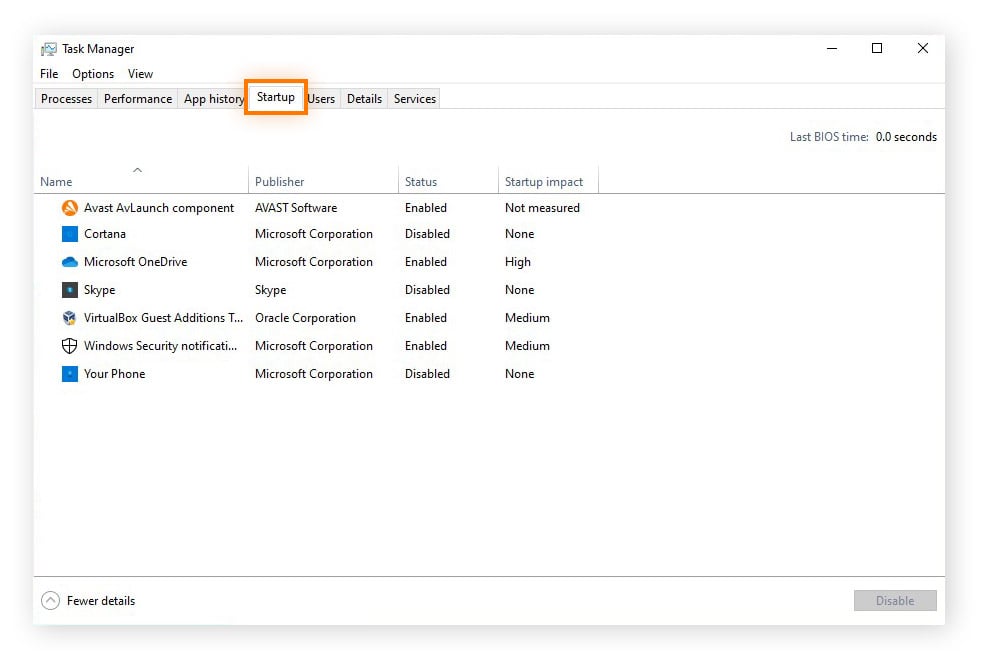
Task: Click the Last BIOS time 0.0 seconds value
Action: 906,137
